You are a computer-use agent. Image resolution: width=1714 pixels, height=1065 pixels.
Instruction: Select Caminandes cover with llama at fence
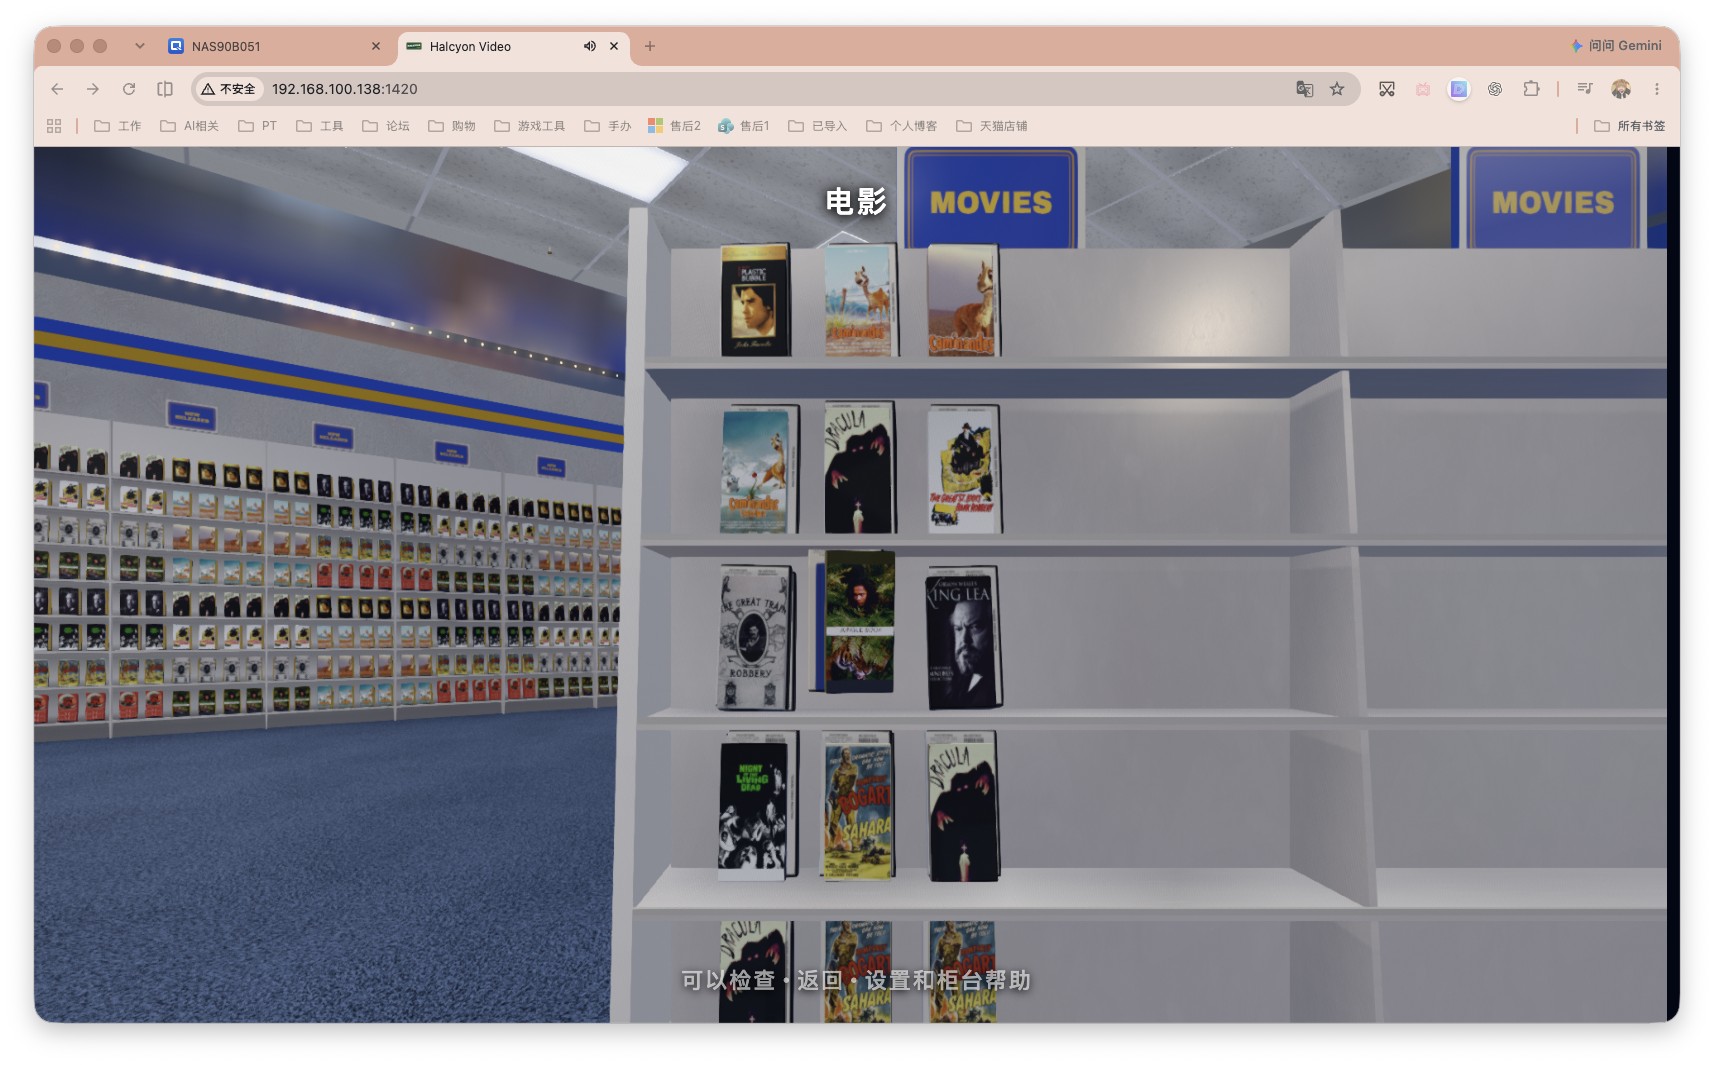pos(859,300)
